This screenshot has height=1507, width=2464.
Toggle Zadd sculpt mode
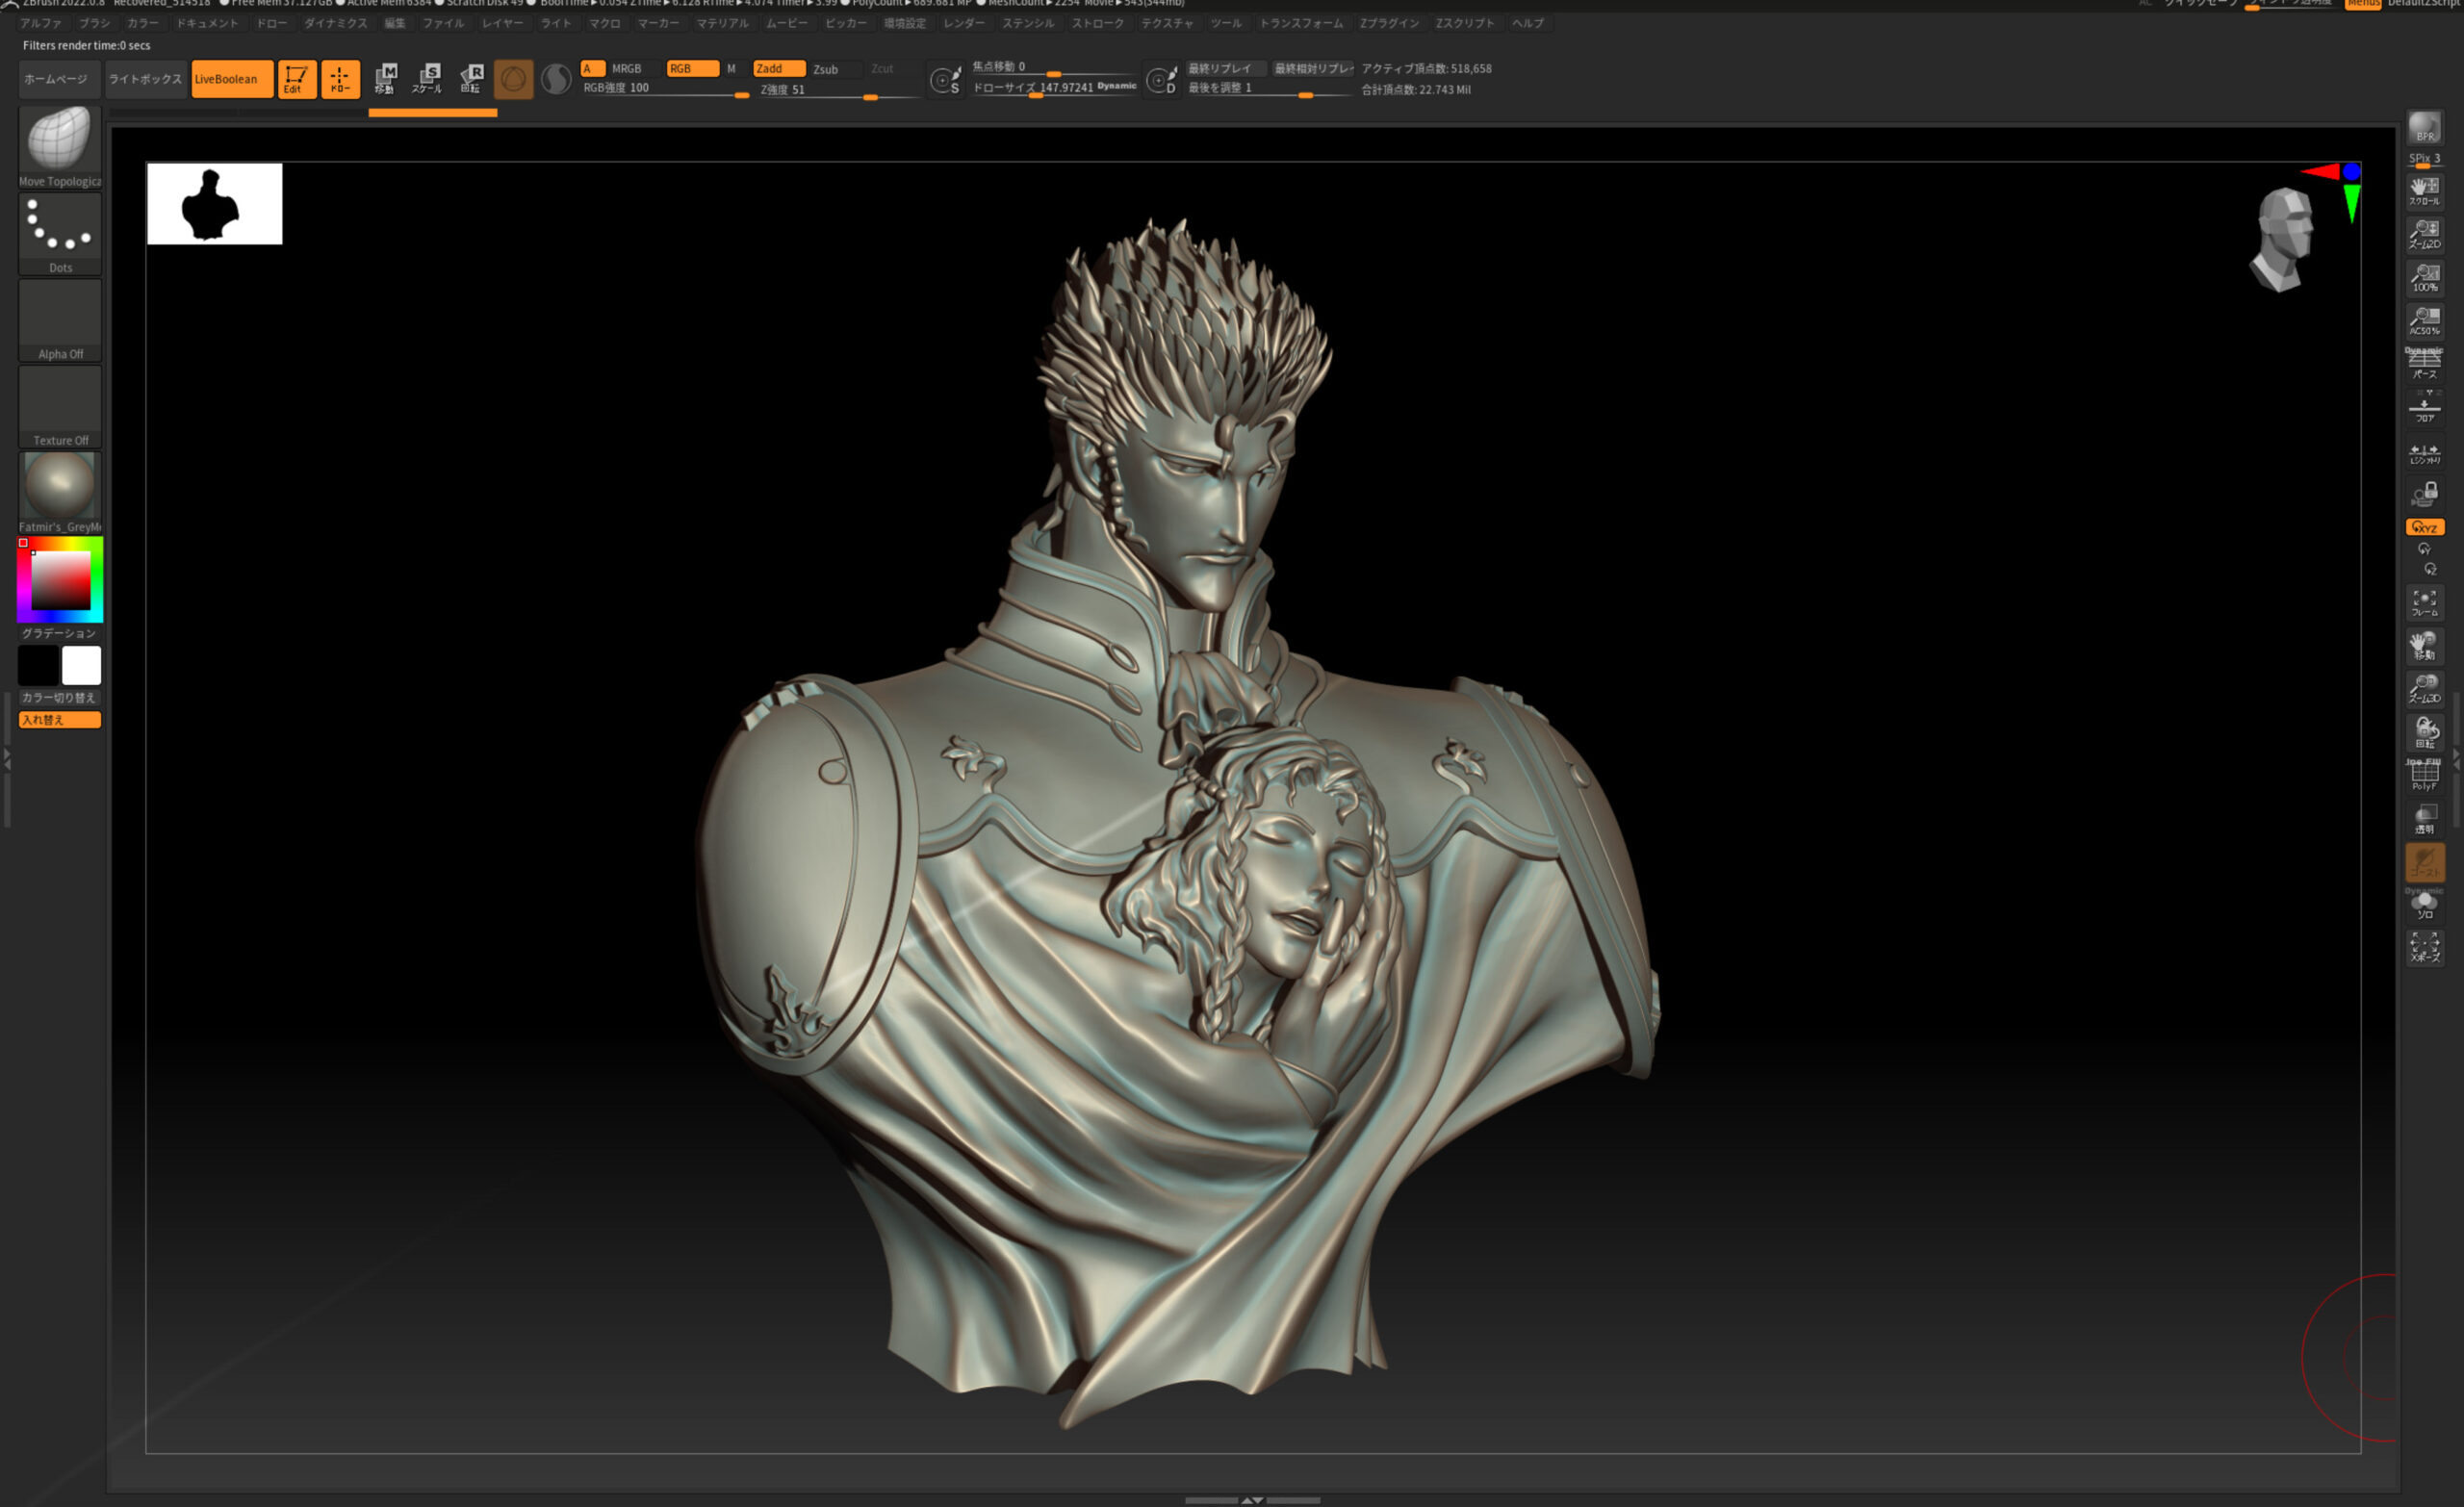point(779,69)
